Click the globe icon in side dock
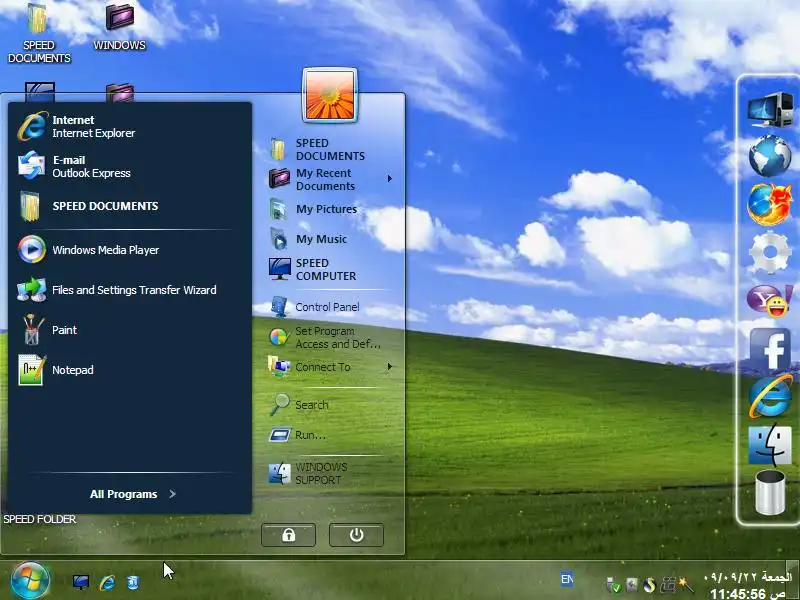The image size is (800, 600). point(770,156)
